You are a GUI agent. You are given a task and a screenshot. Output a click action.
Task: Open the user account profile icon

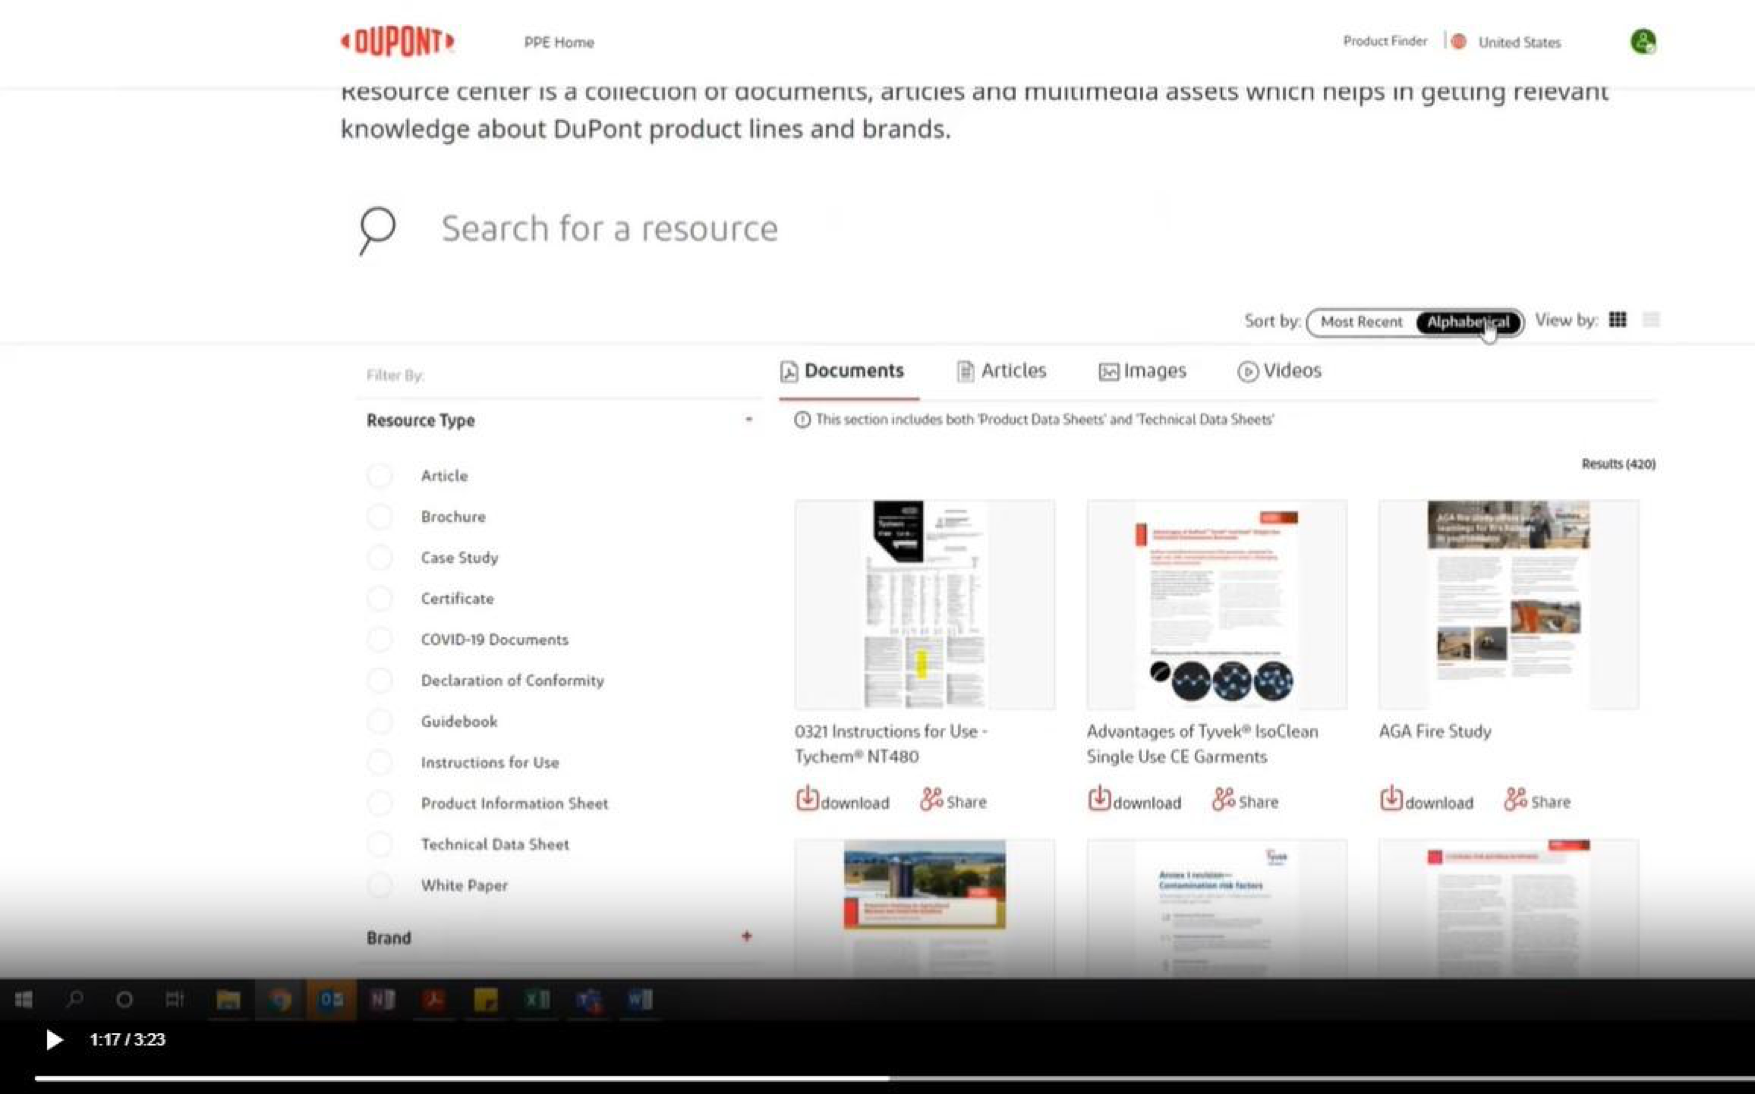point(1642,42)
